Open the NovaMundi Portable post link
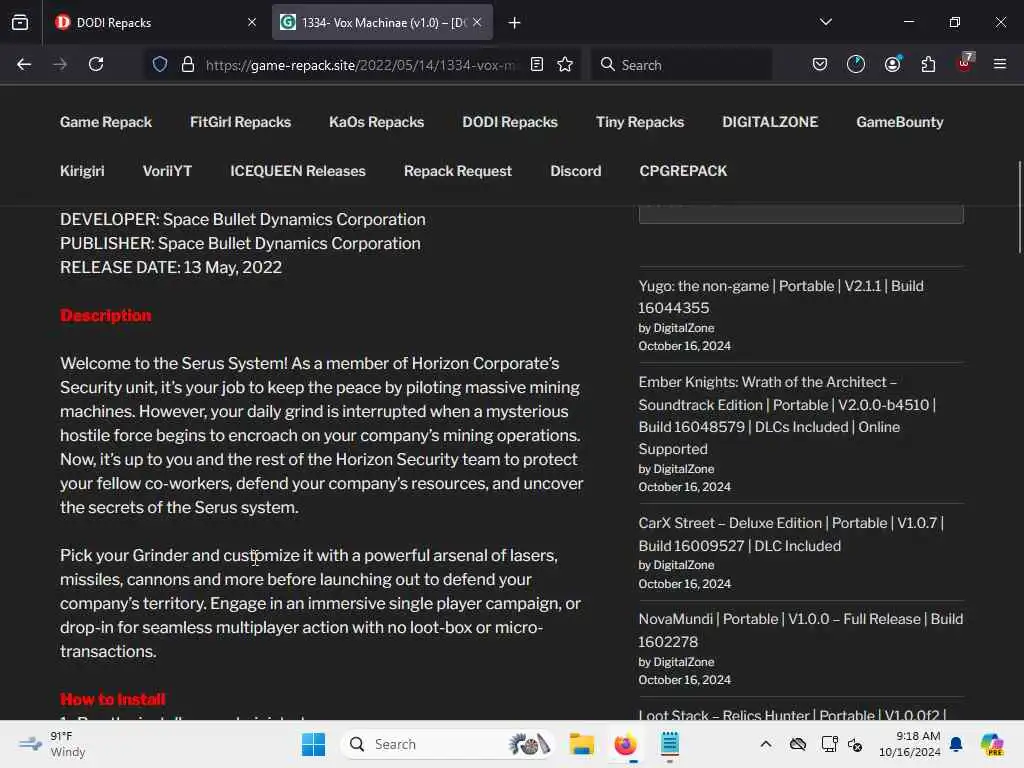Viewport: 1024px width, 768px height. 801,630
